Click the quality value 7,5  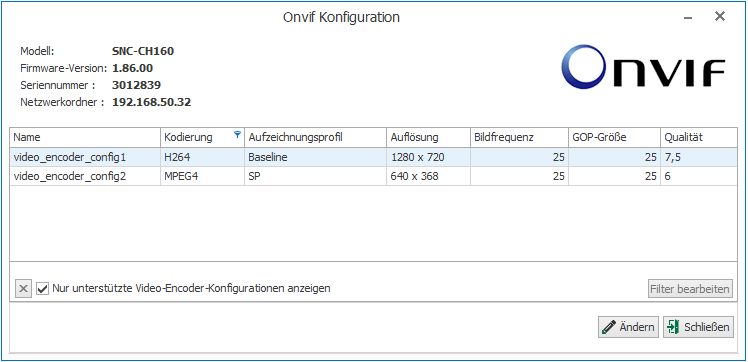coord(699,157)
